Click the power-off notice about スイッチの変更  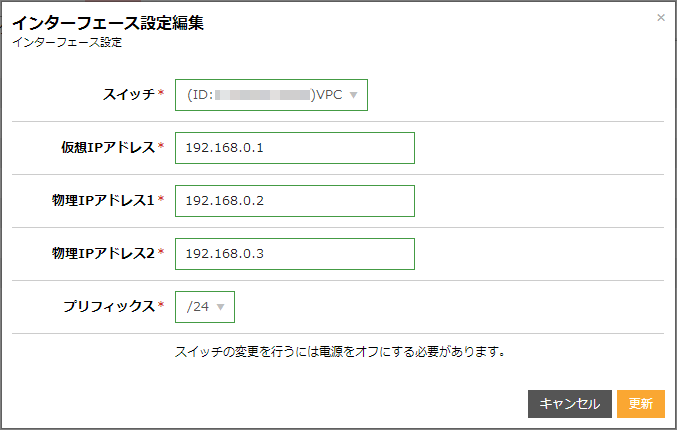pos(339,352)
